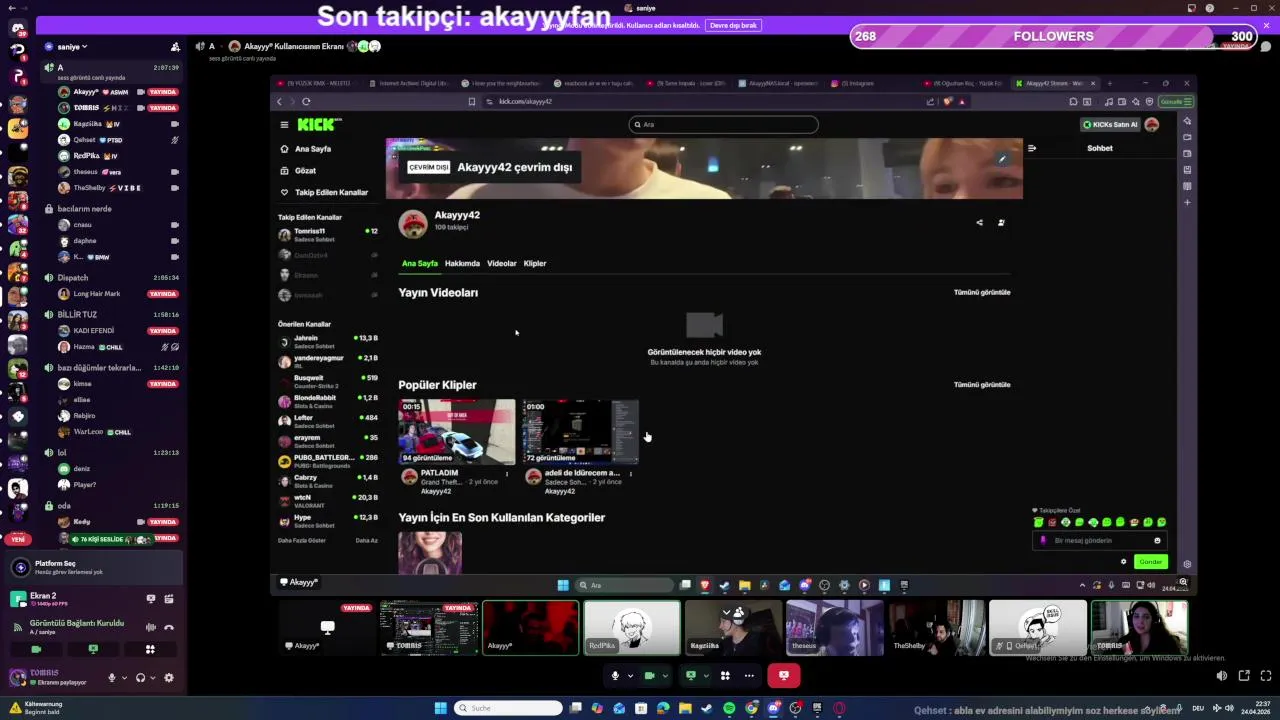
Task: Toggle camera in the voice panel
Action: point(36,649)
